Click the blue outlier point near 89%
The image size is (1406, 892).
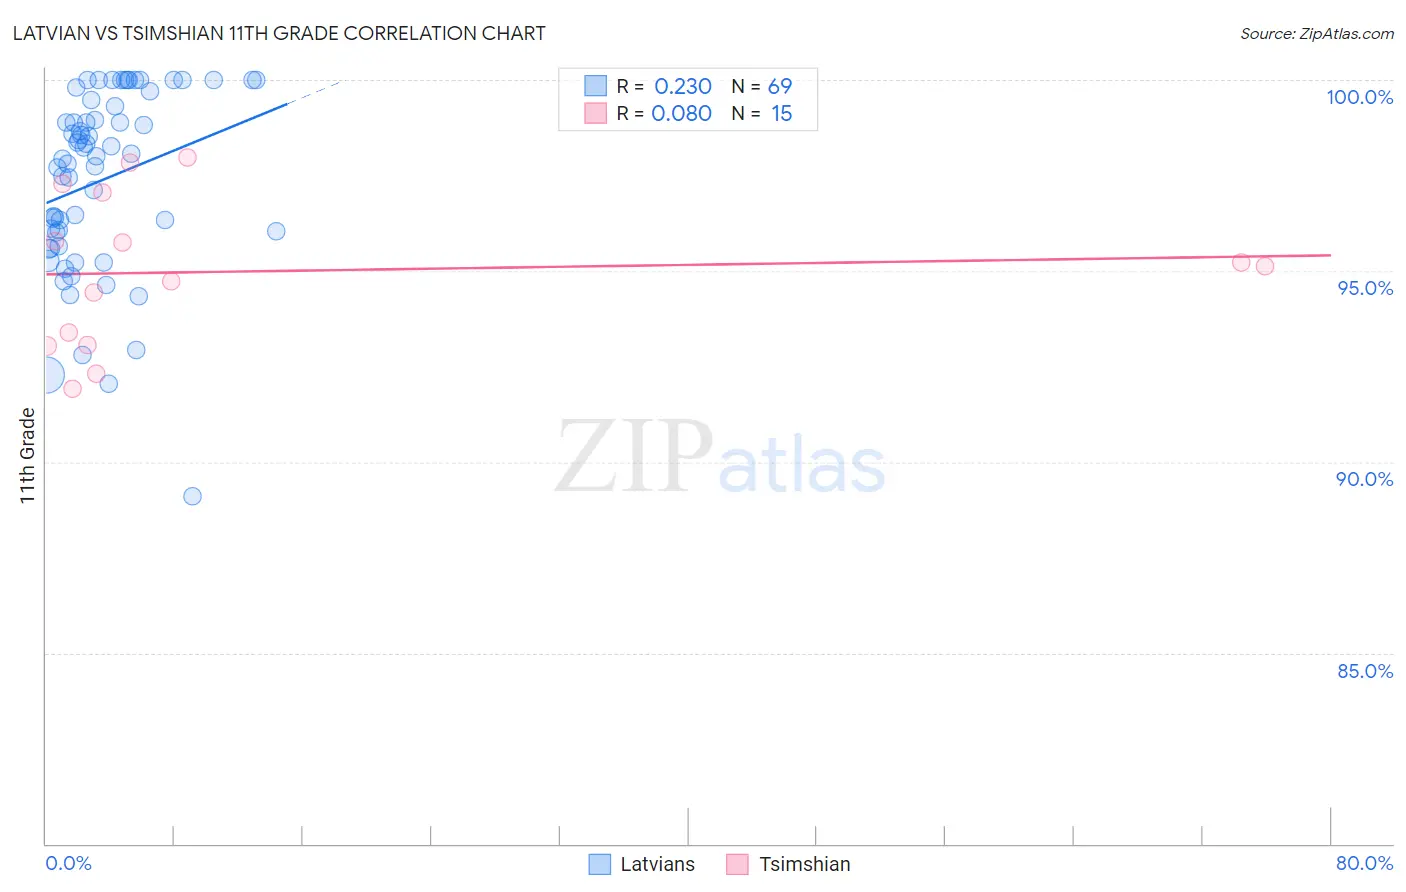point(193,496)
